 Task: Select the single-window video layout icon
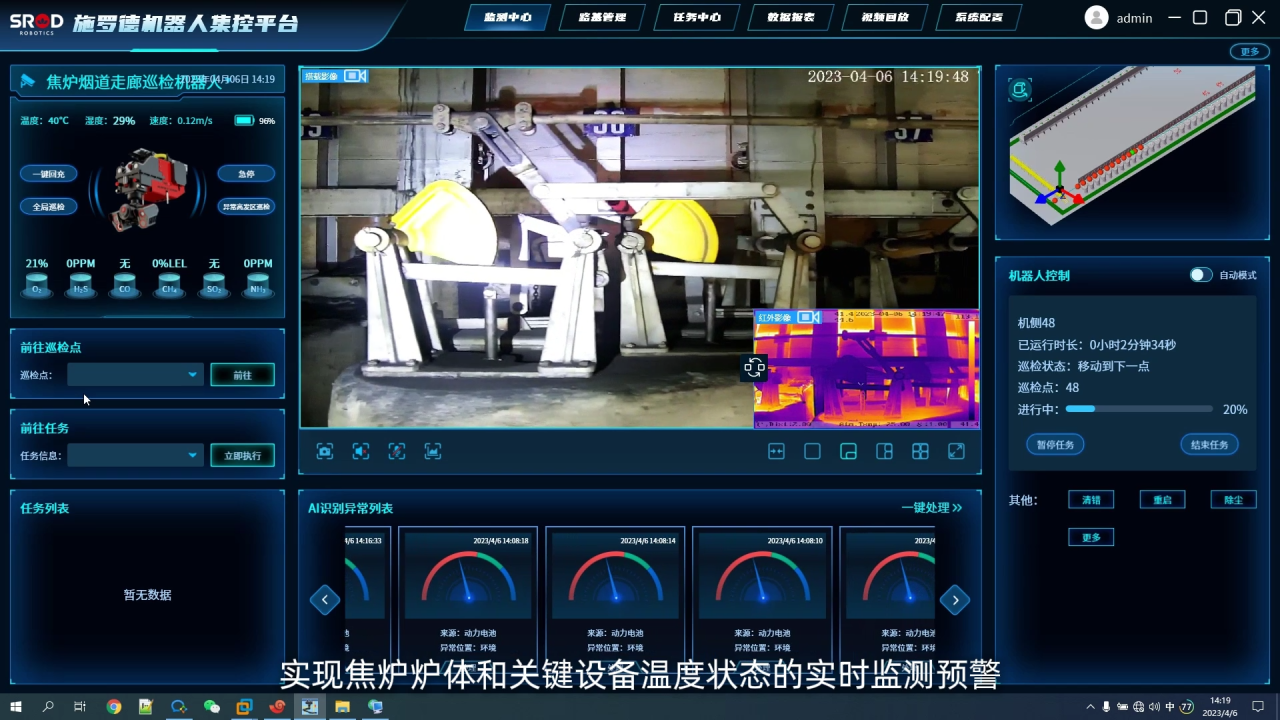click(812, 452)
